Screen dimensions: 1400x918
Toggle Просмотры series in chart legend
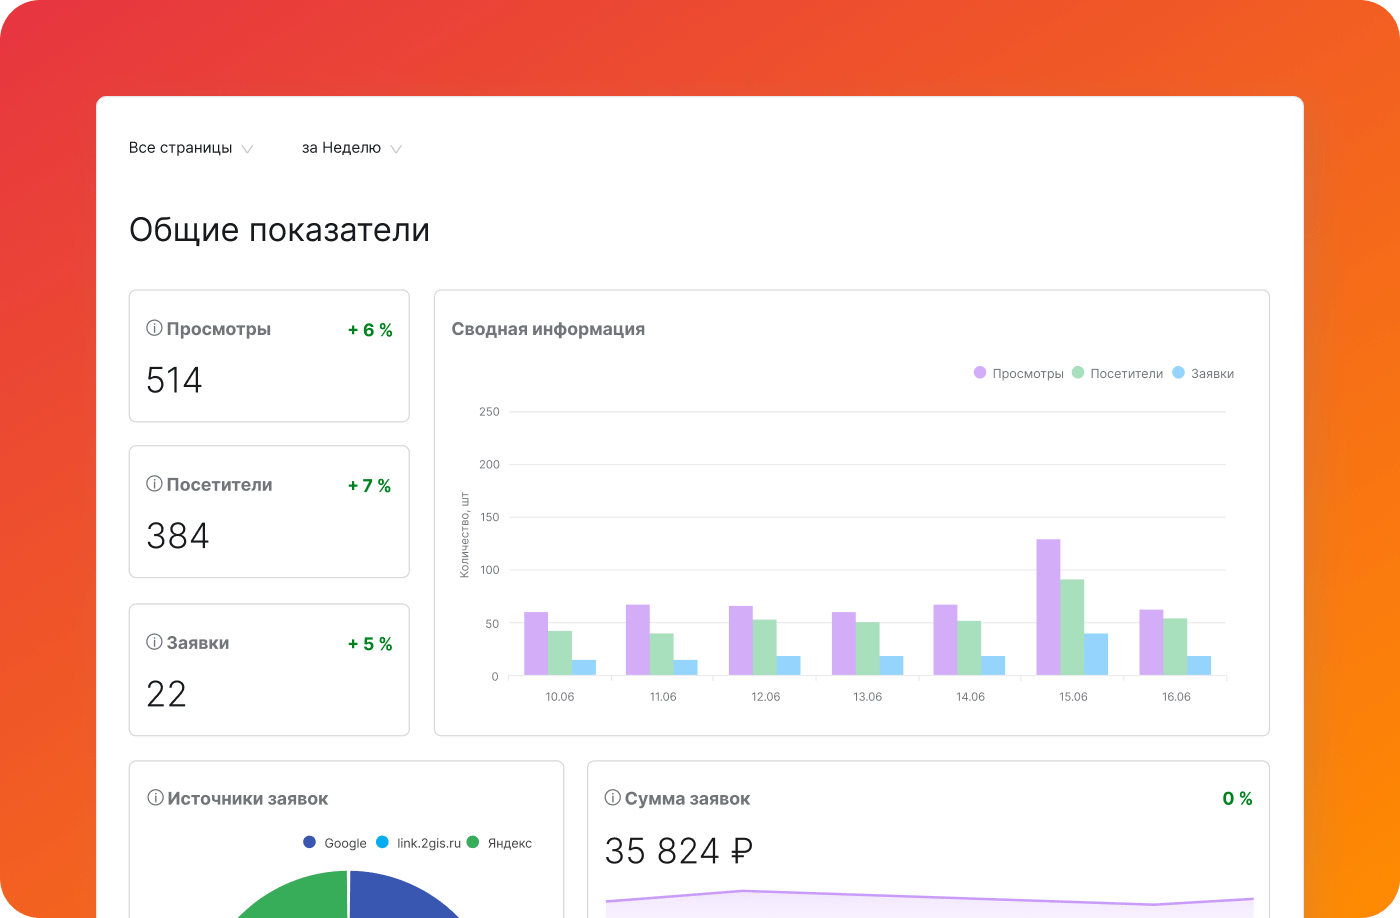1019,373
